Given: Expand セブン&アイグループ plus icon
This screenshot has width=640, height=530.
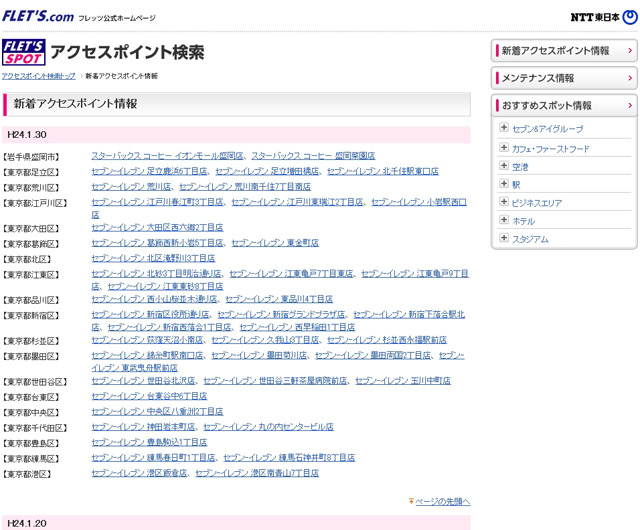Looking at the screenshot, I should click(x=504, y=127).
